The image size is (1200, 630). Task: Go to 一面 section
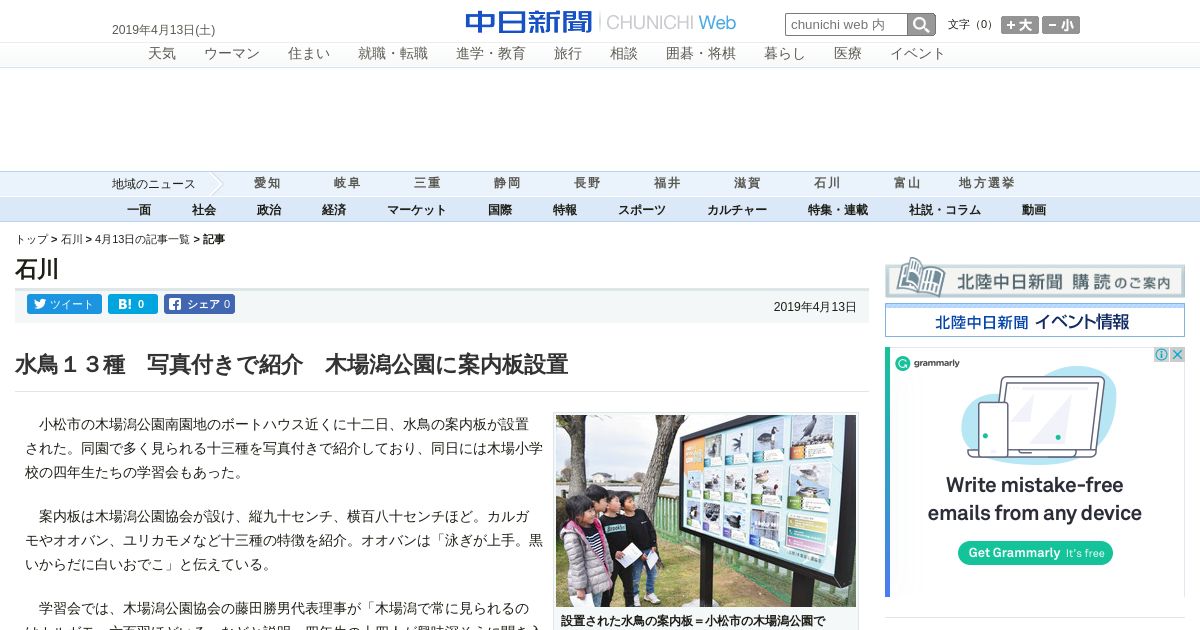[x=139, y=210]
